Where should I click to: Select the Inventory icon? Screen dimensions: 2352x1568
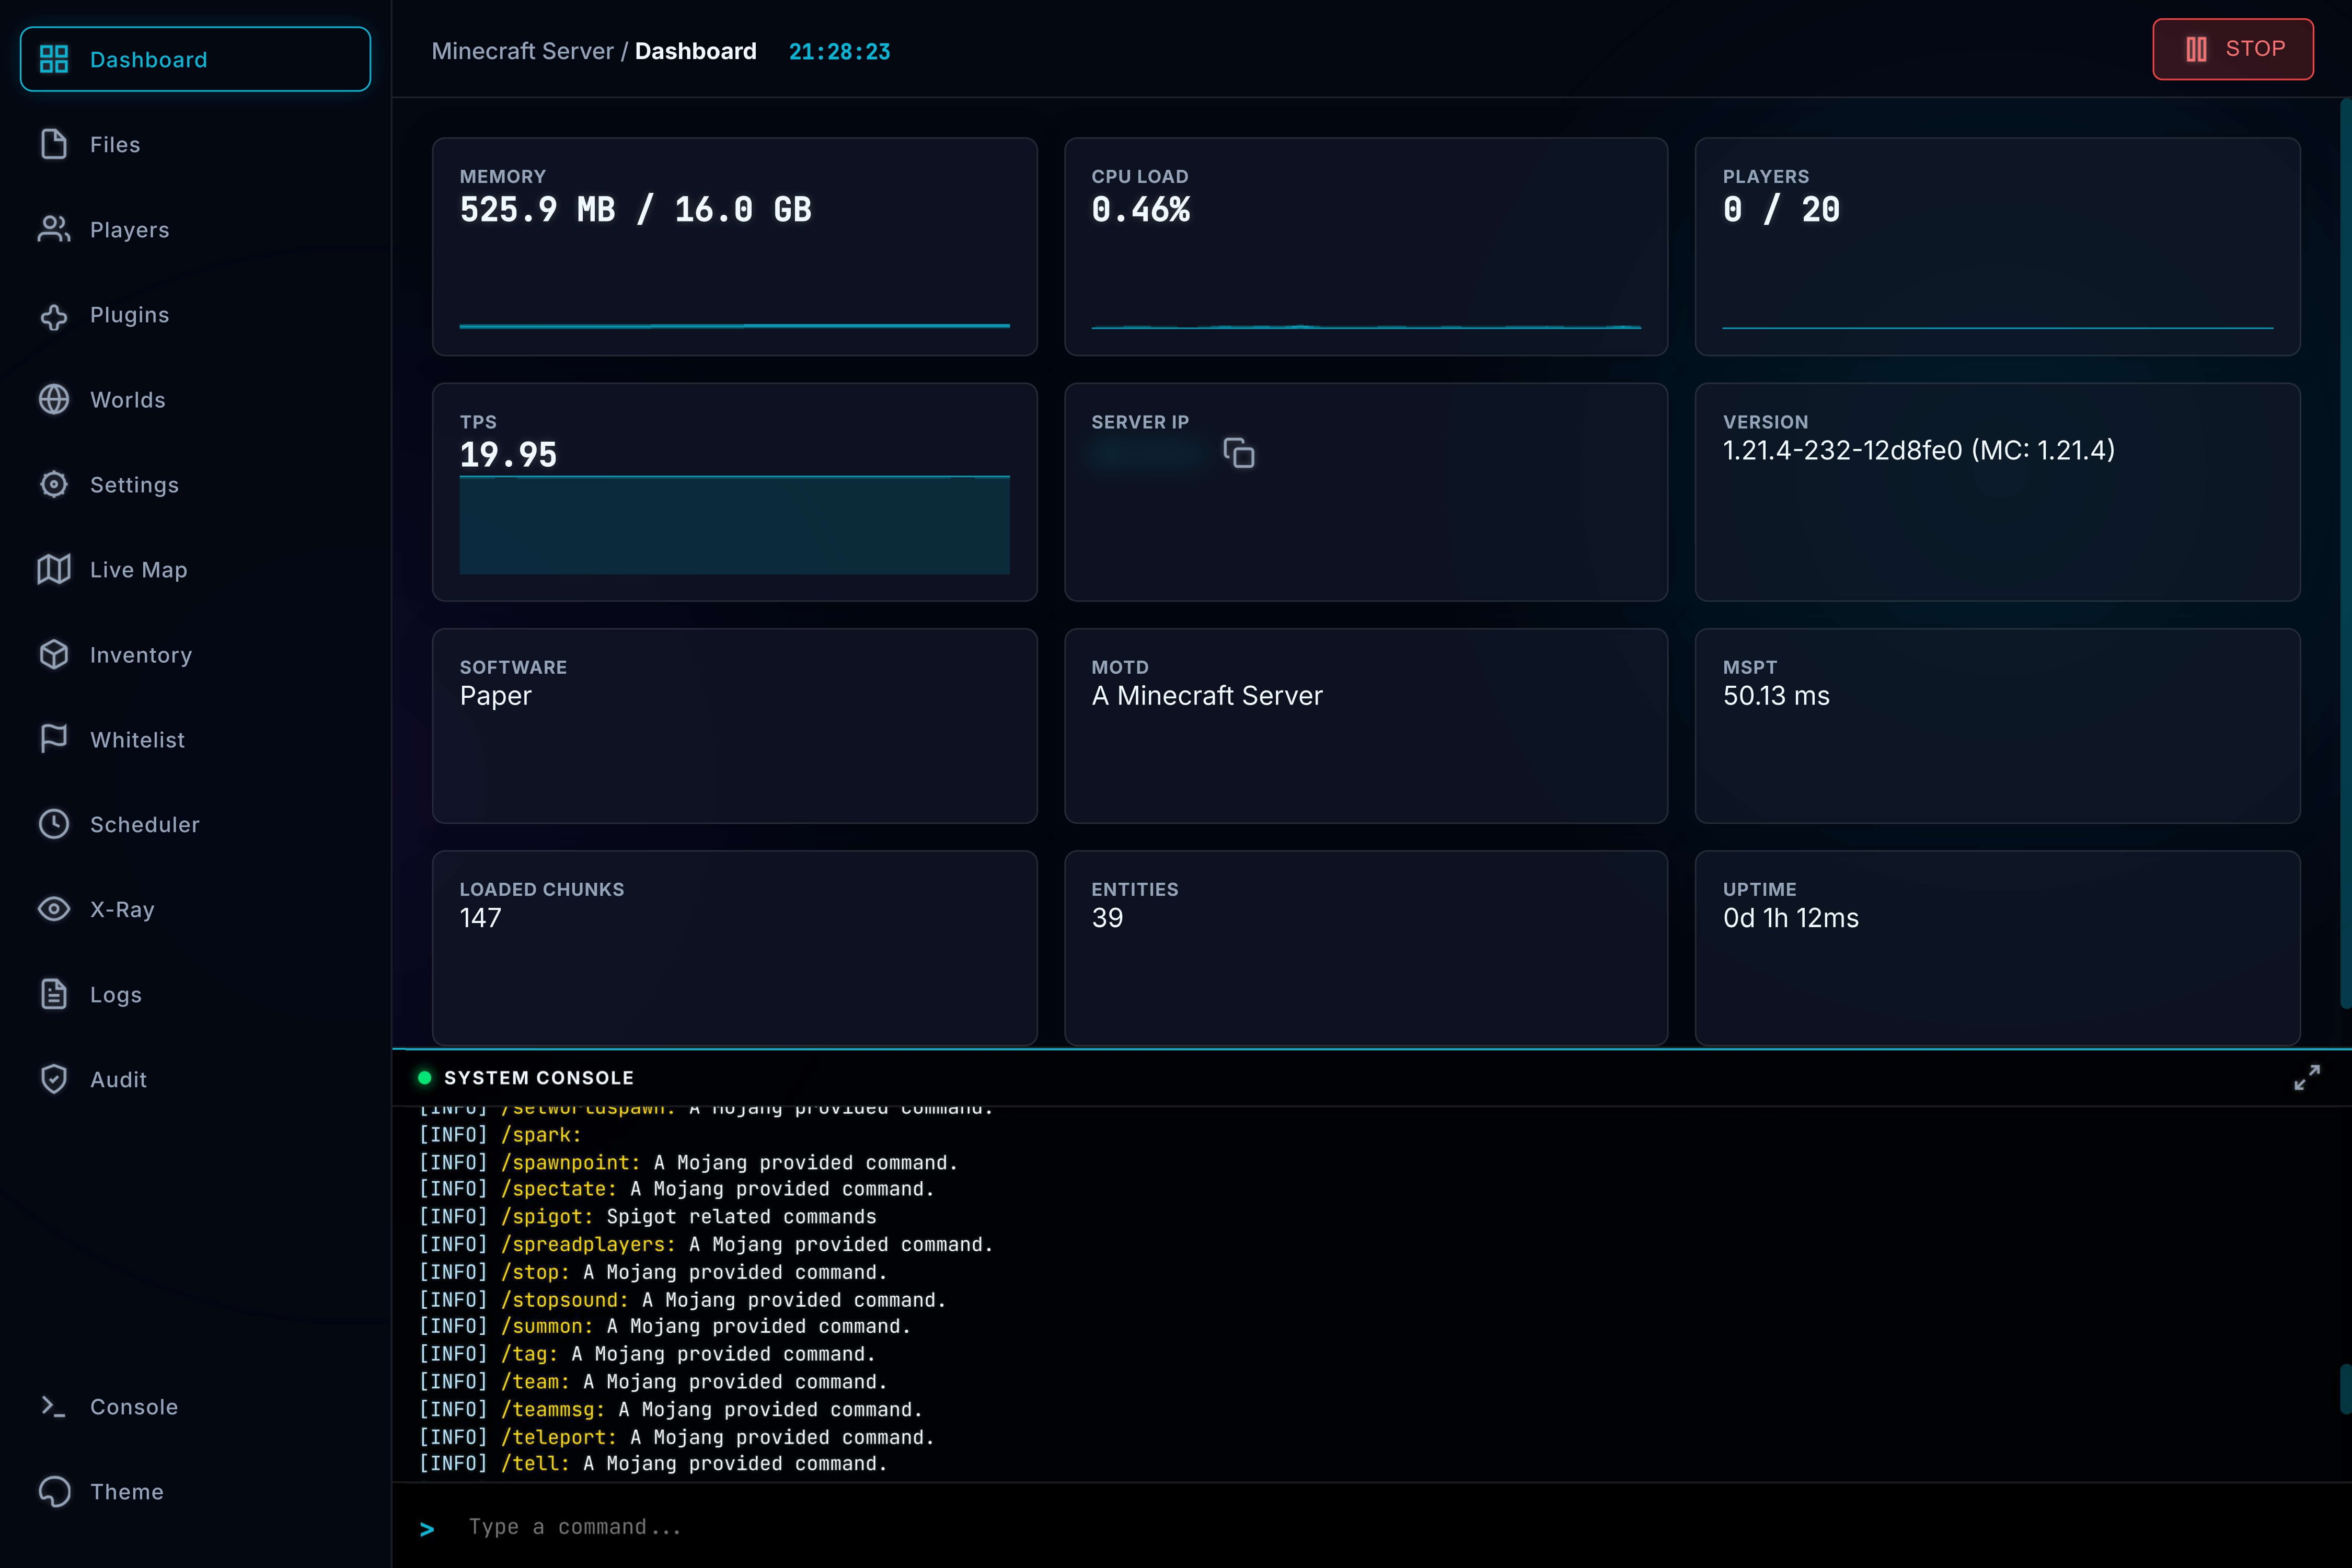tap(53, 654)
